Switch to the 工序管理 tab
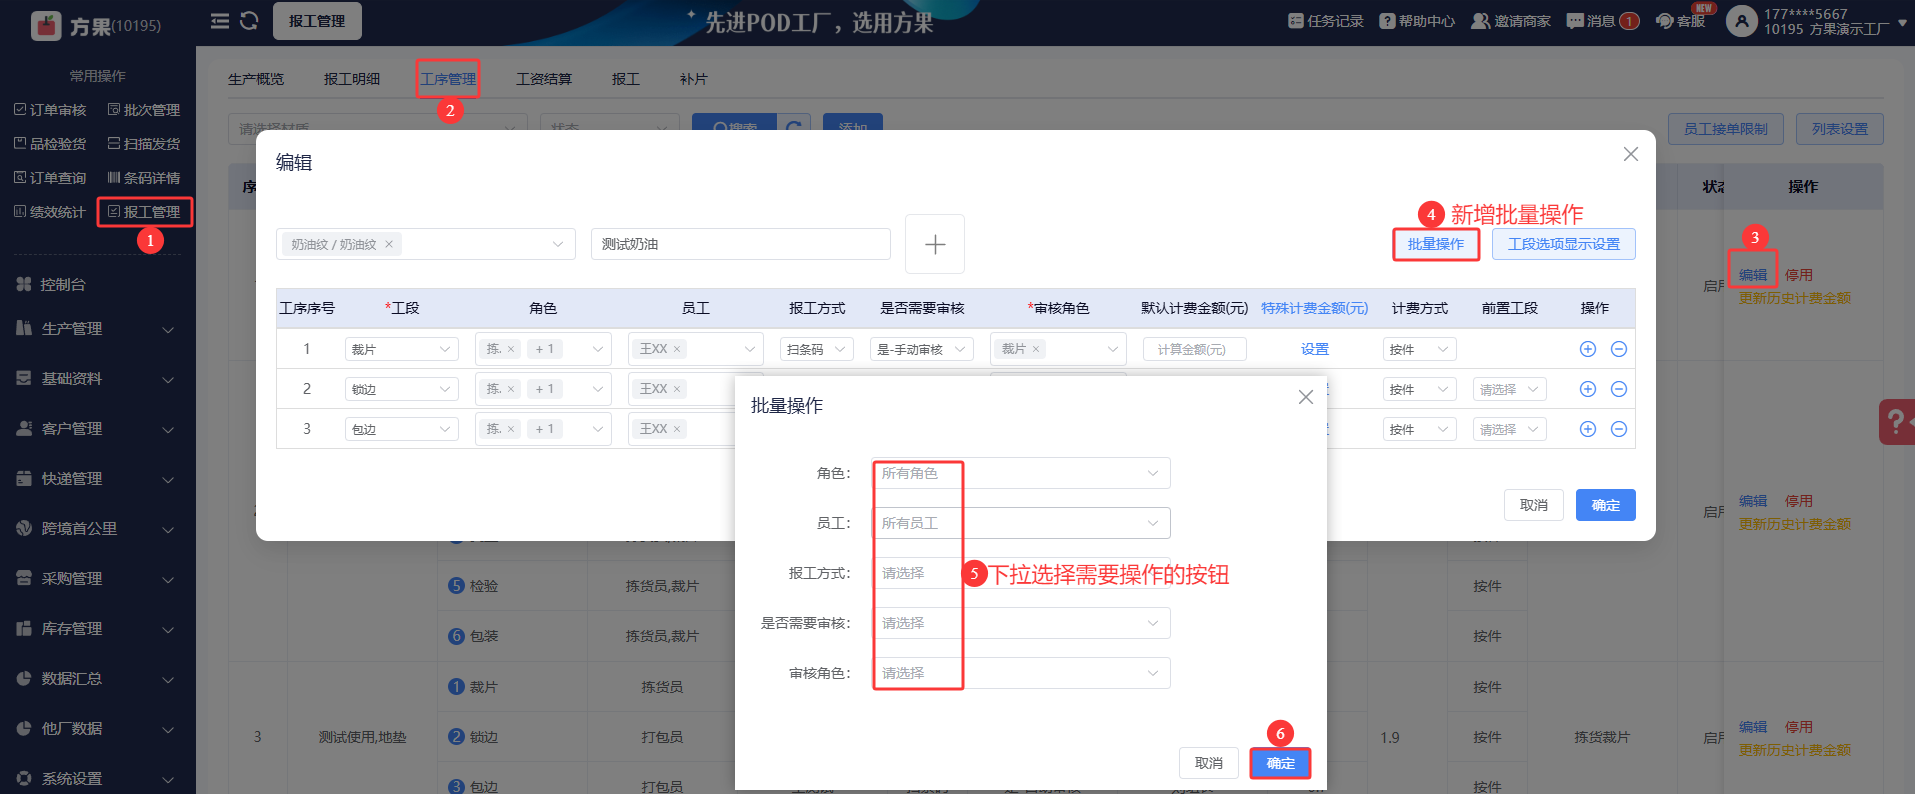 [448, 79]
